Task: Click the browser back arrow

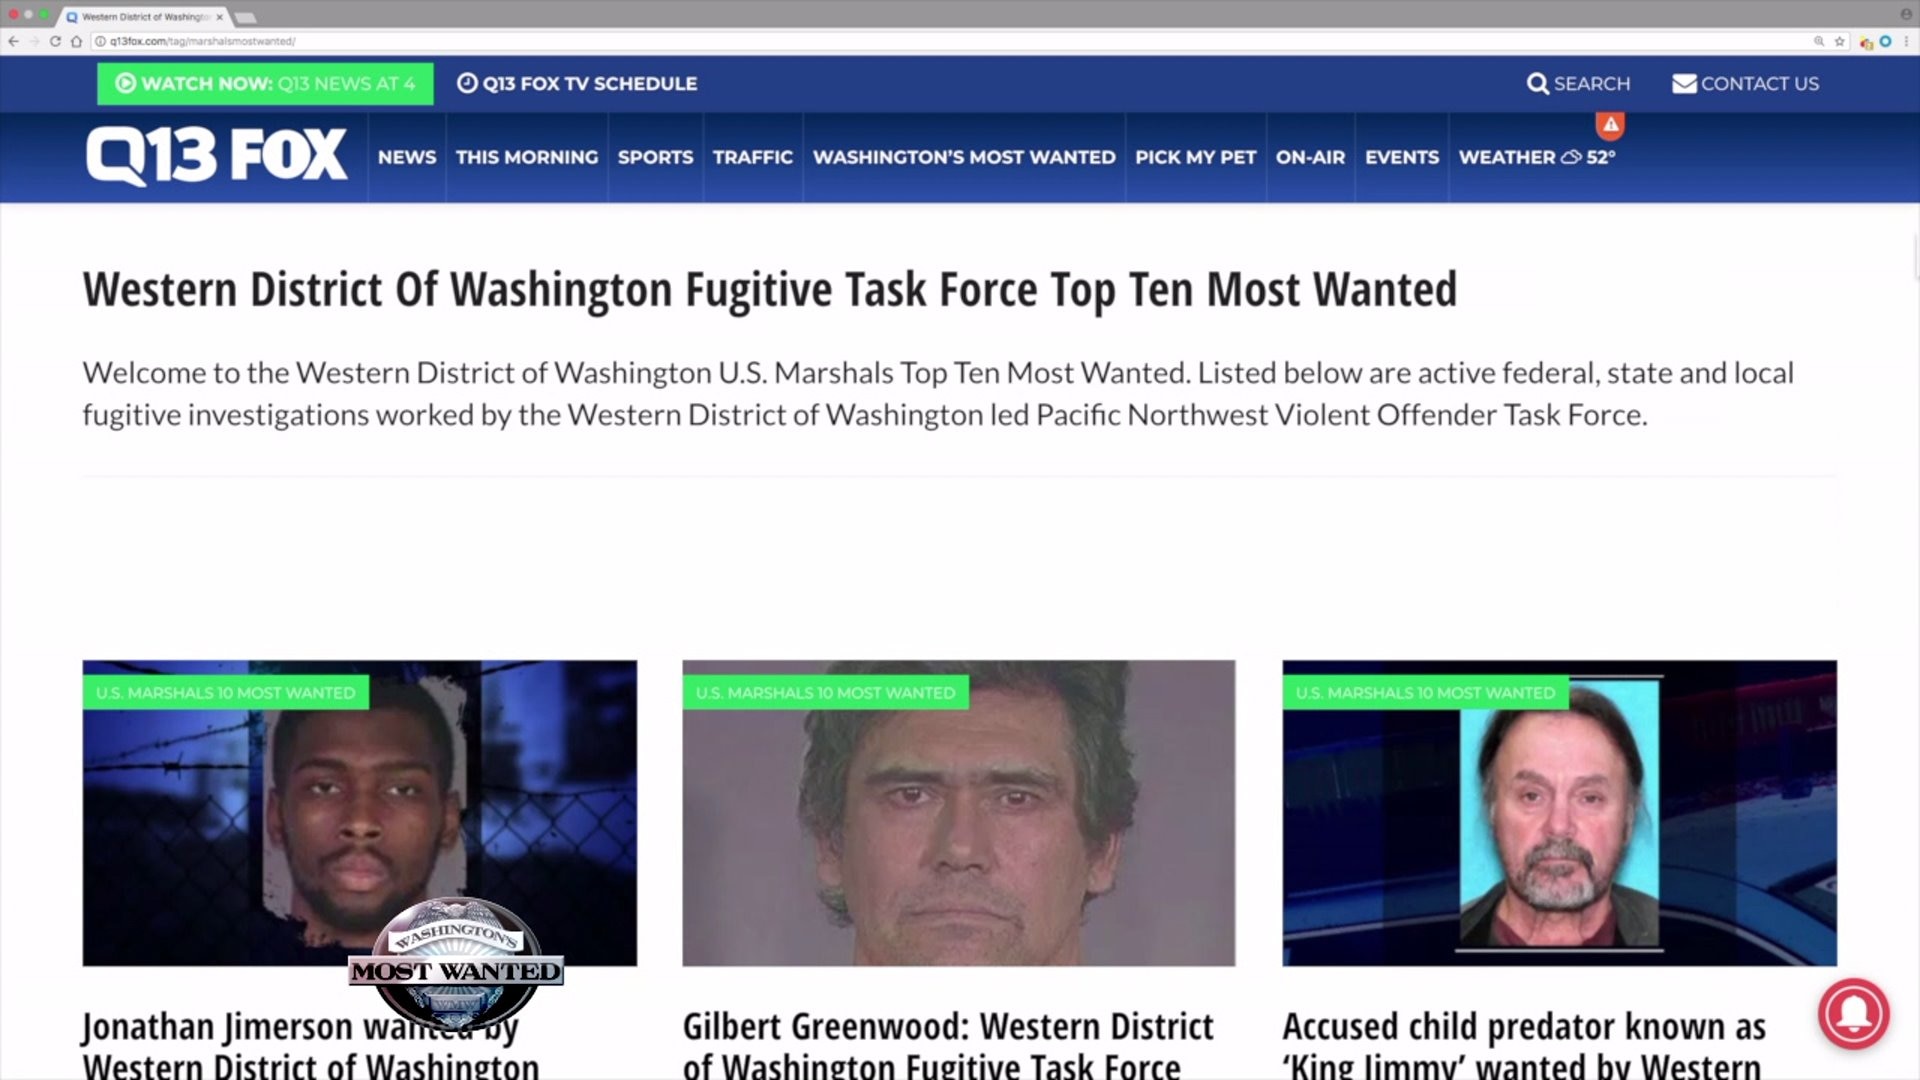Action: pyautogui.click(x=13, y=41)
